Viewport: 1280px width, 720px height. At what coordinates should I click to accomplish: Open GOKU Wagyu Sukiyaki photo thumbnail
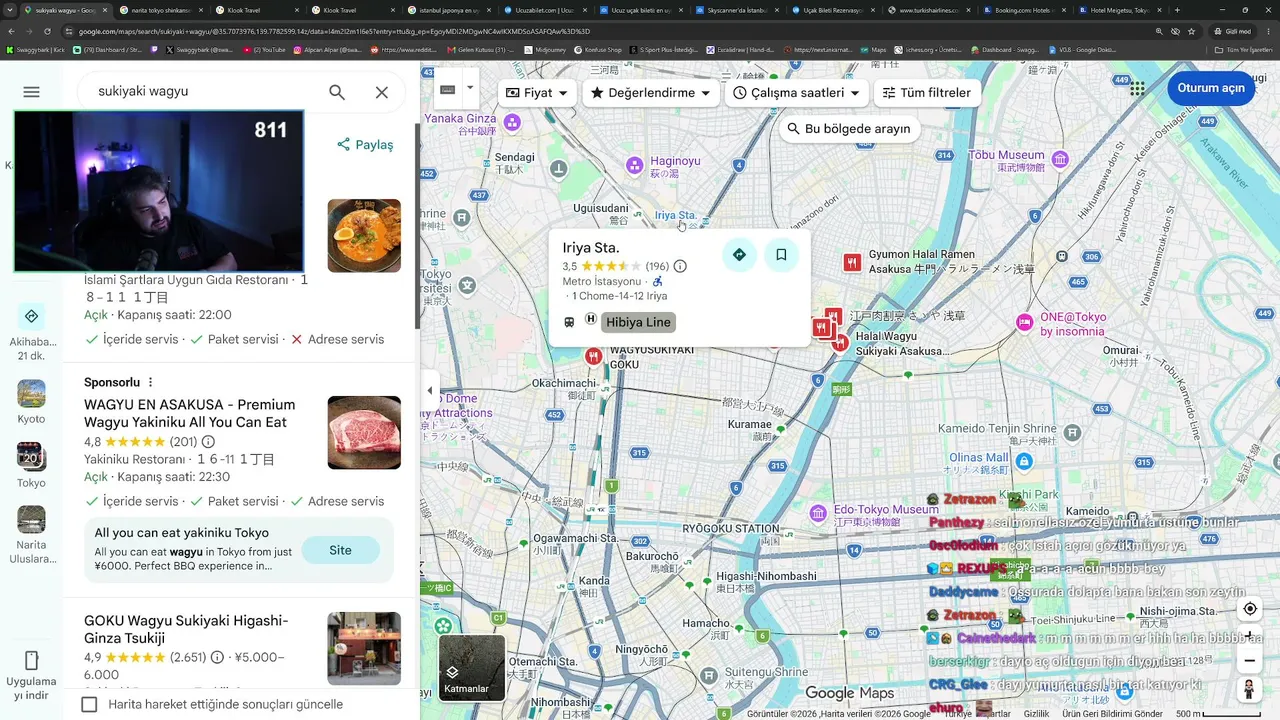coord(364,649)
